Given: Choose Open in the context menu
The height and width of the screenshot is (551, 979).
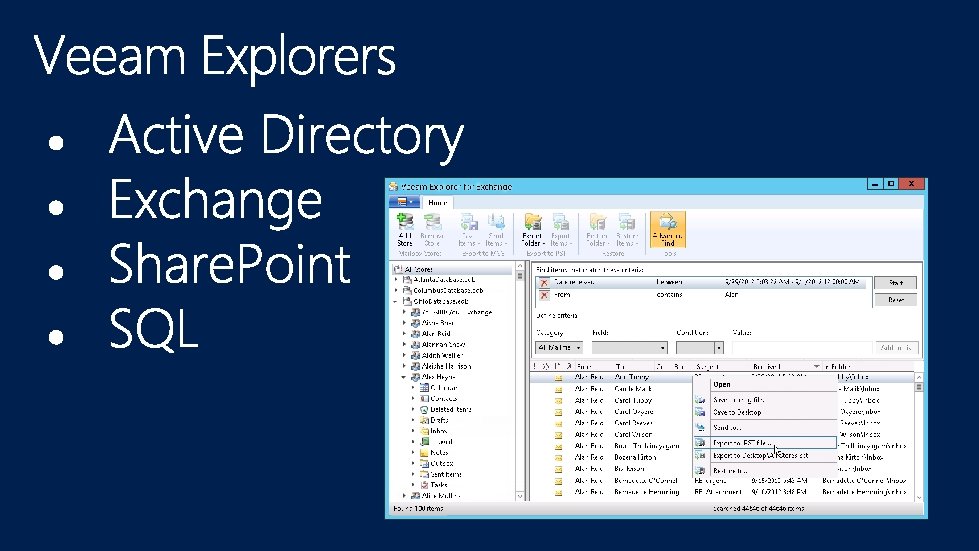Looking at the screenshot, I should click(x=765, y=384).
